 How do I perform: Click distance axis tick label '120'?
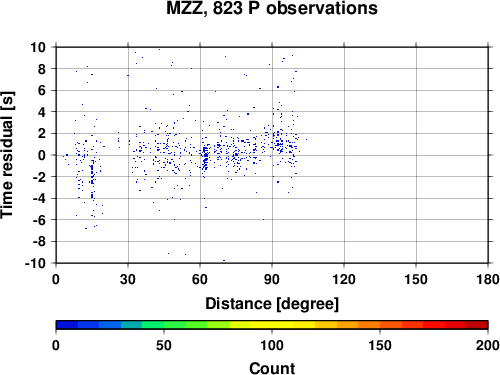(x=344, y=279)
